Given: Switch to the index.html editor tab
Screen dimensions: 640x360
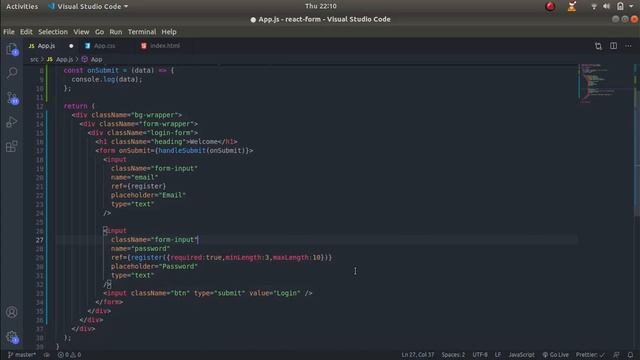Looking at the screenshot, I should pyautogui.click(x=164, y=46).
